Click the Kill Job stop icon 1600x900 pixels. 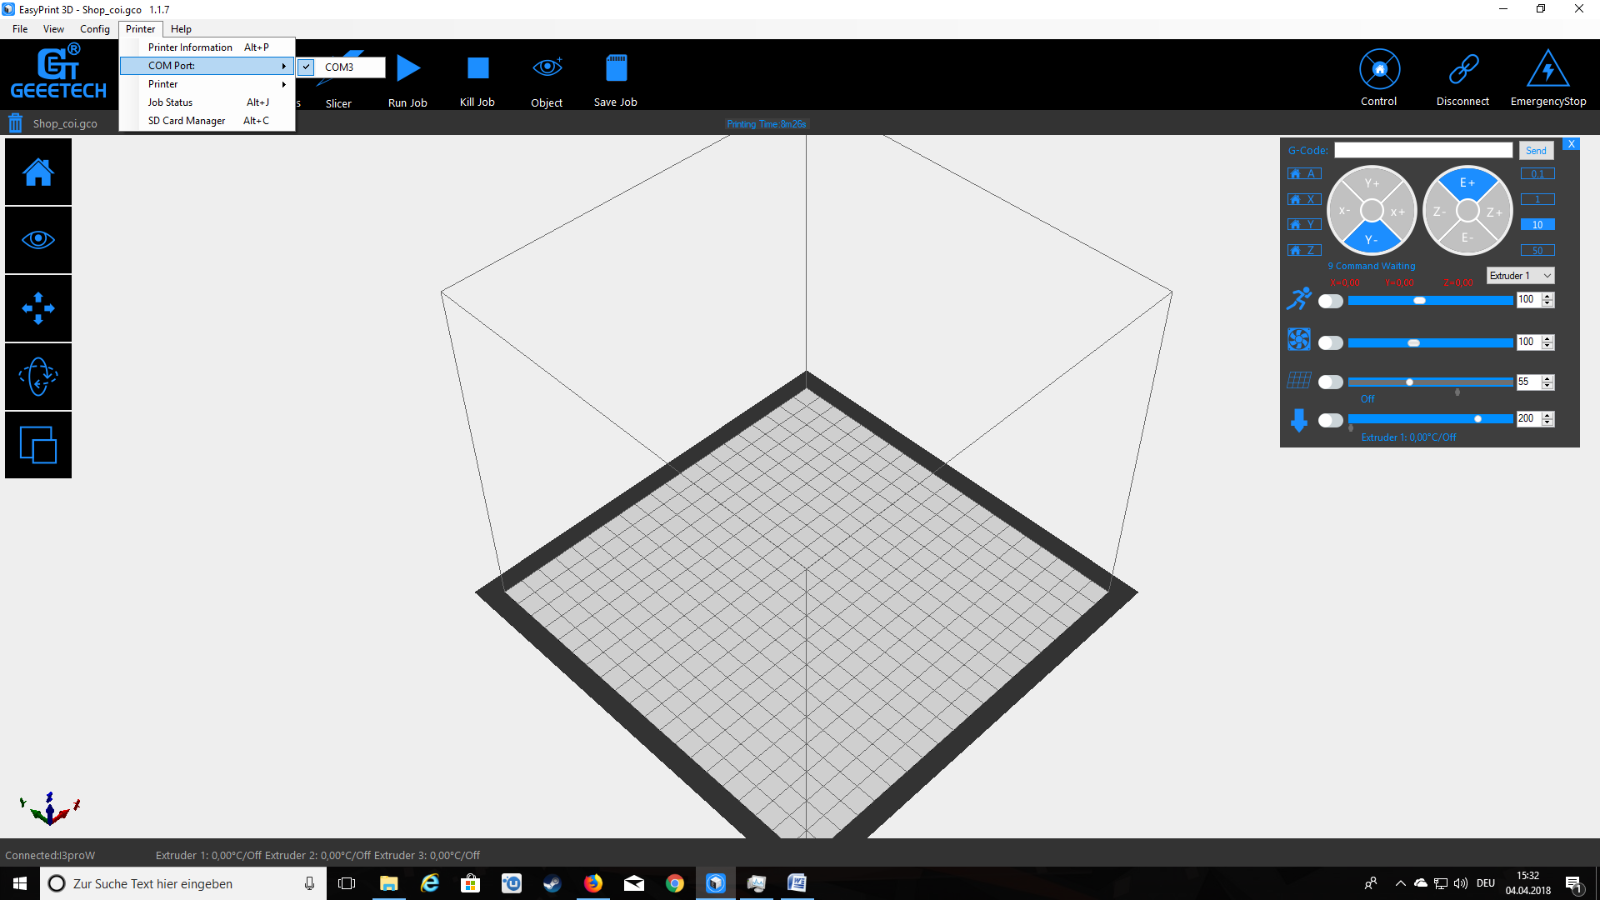click(x=478, y=69)
